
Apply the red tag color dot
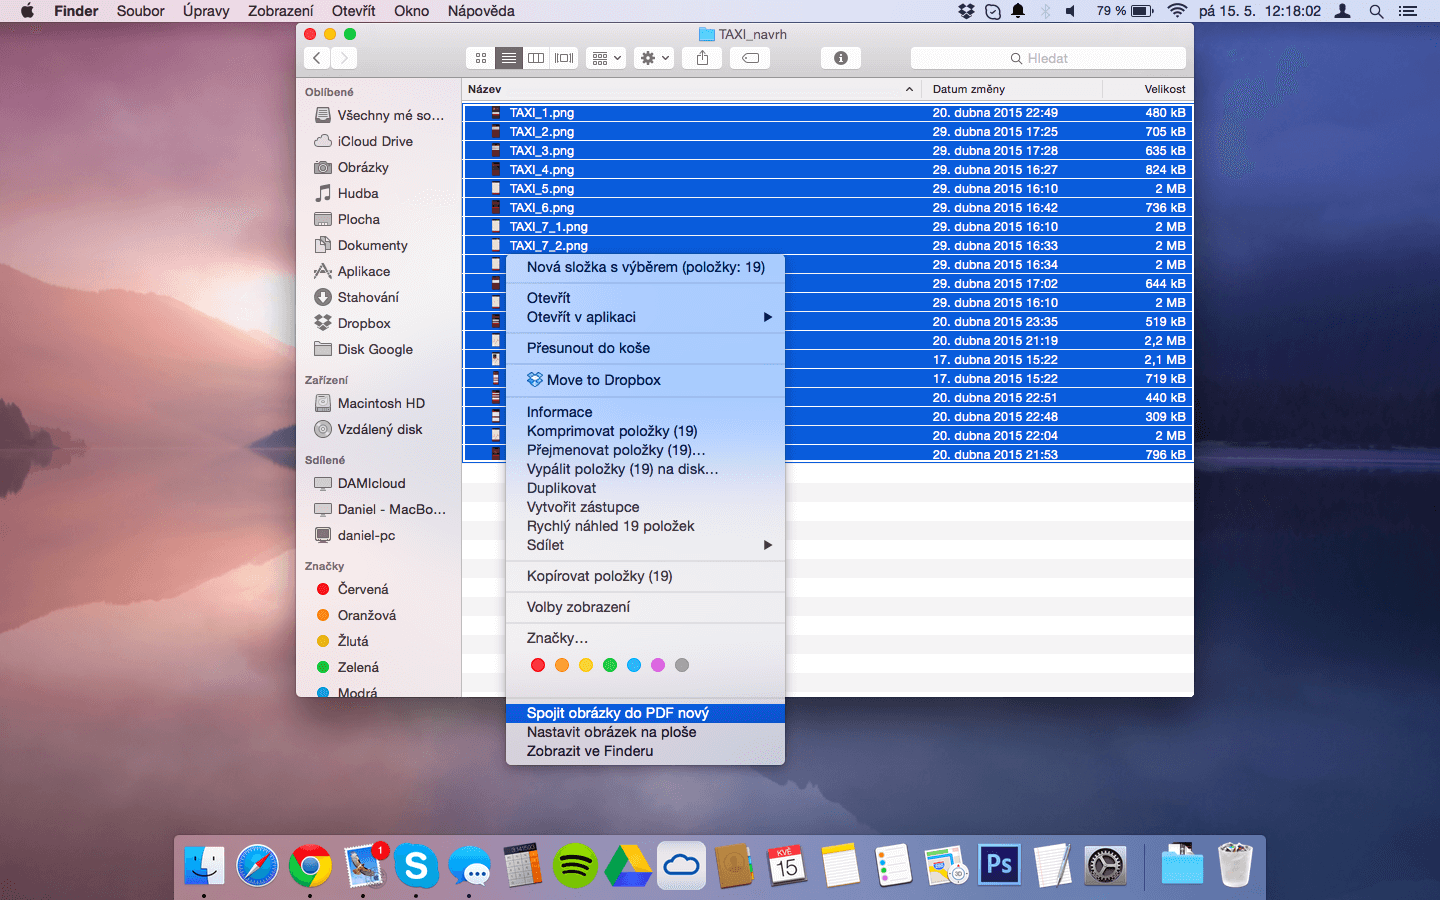click(x=538, y=665)
